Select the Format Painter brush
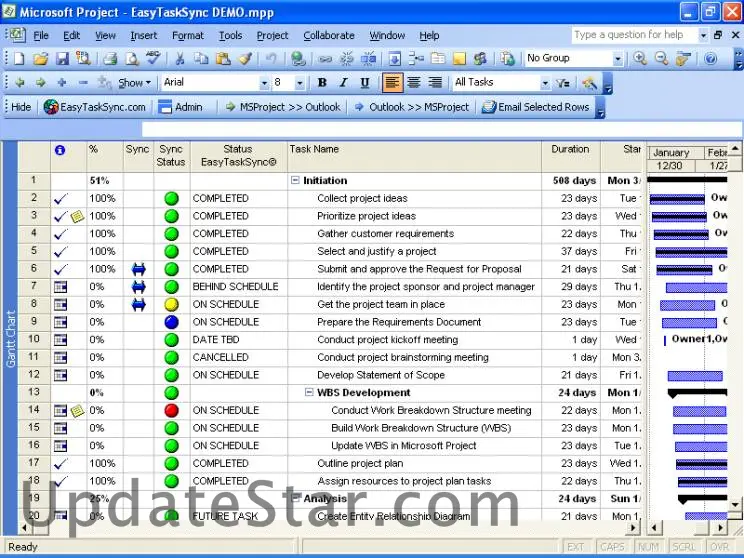The height and width of the screenshot is (558, 744). point(245,59)
